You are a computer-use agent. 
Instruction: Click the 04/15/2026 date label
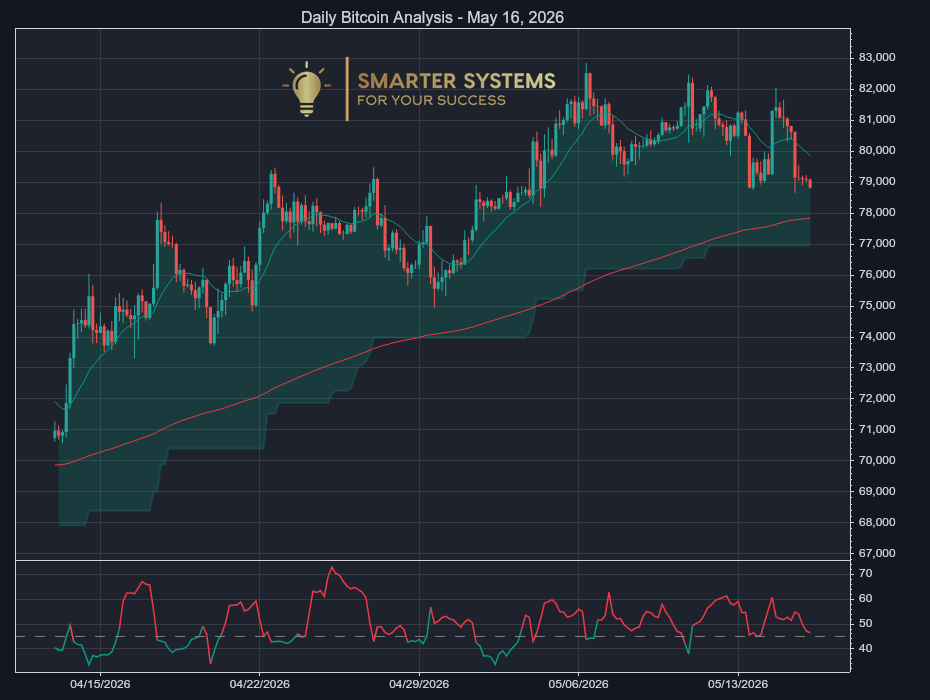[x=100, y=684]
